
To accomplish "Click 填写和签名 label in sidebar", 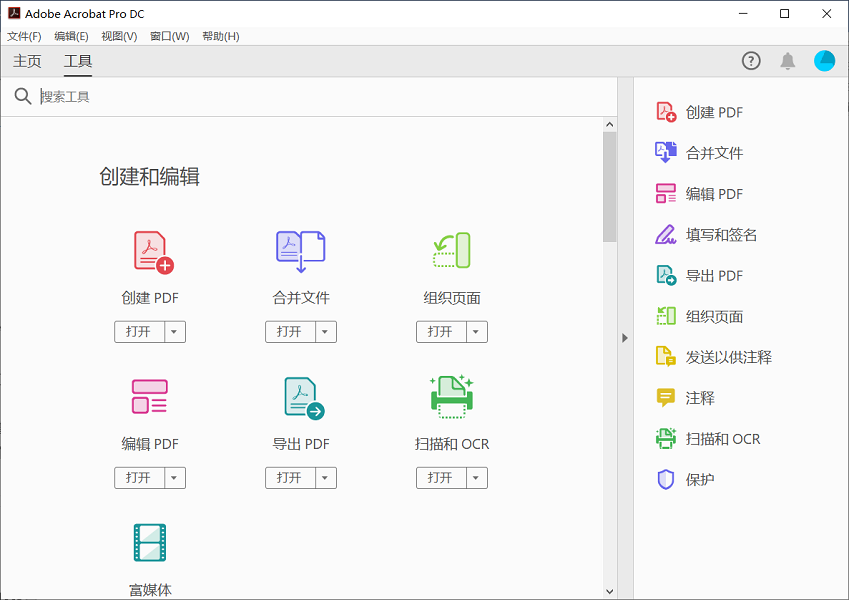I will click(x=721, y=234).
